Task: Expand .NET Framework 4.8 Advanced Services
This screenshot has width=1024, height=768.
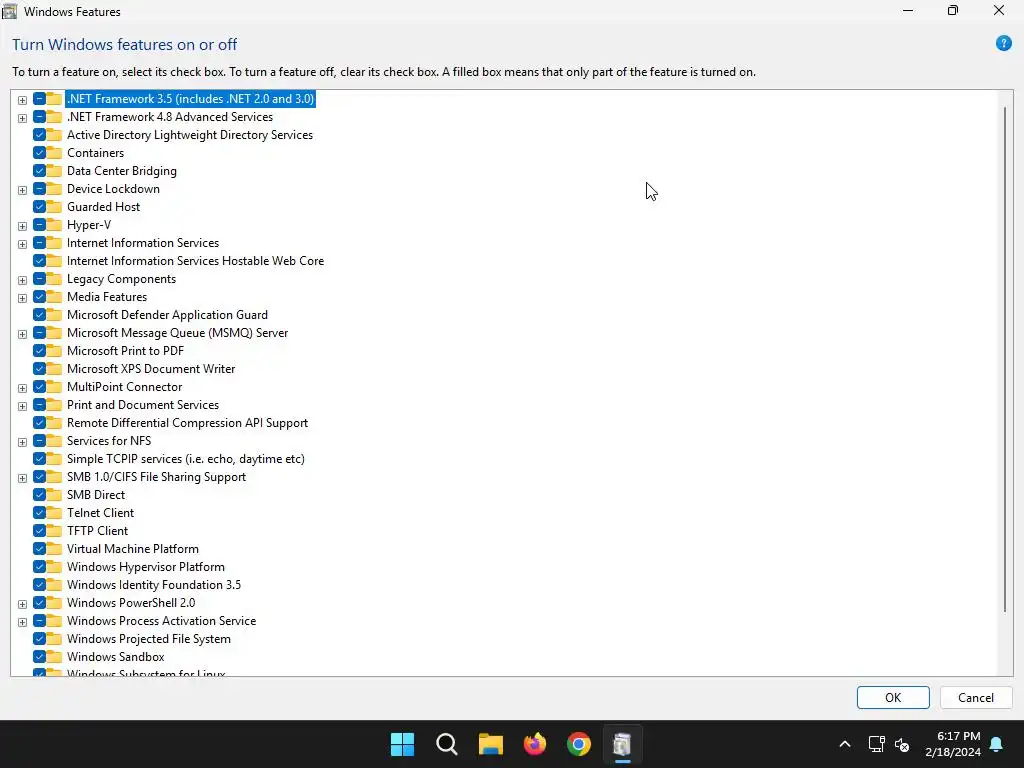Action: pyautogui.click(x=22, y=118)
